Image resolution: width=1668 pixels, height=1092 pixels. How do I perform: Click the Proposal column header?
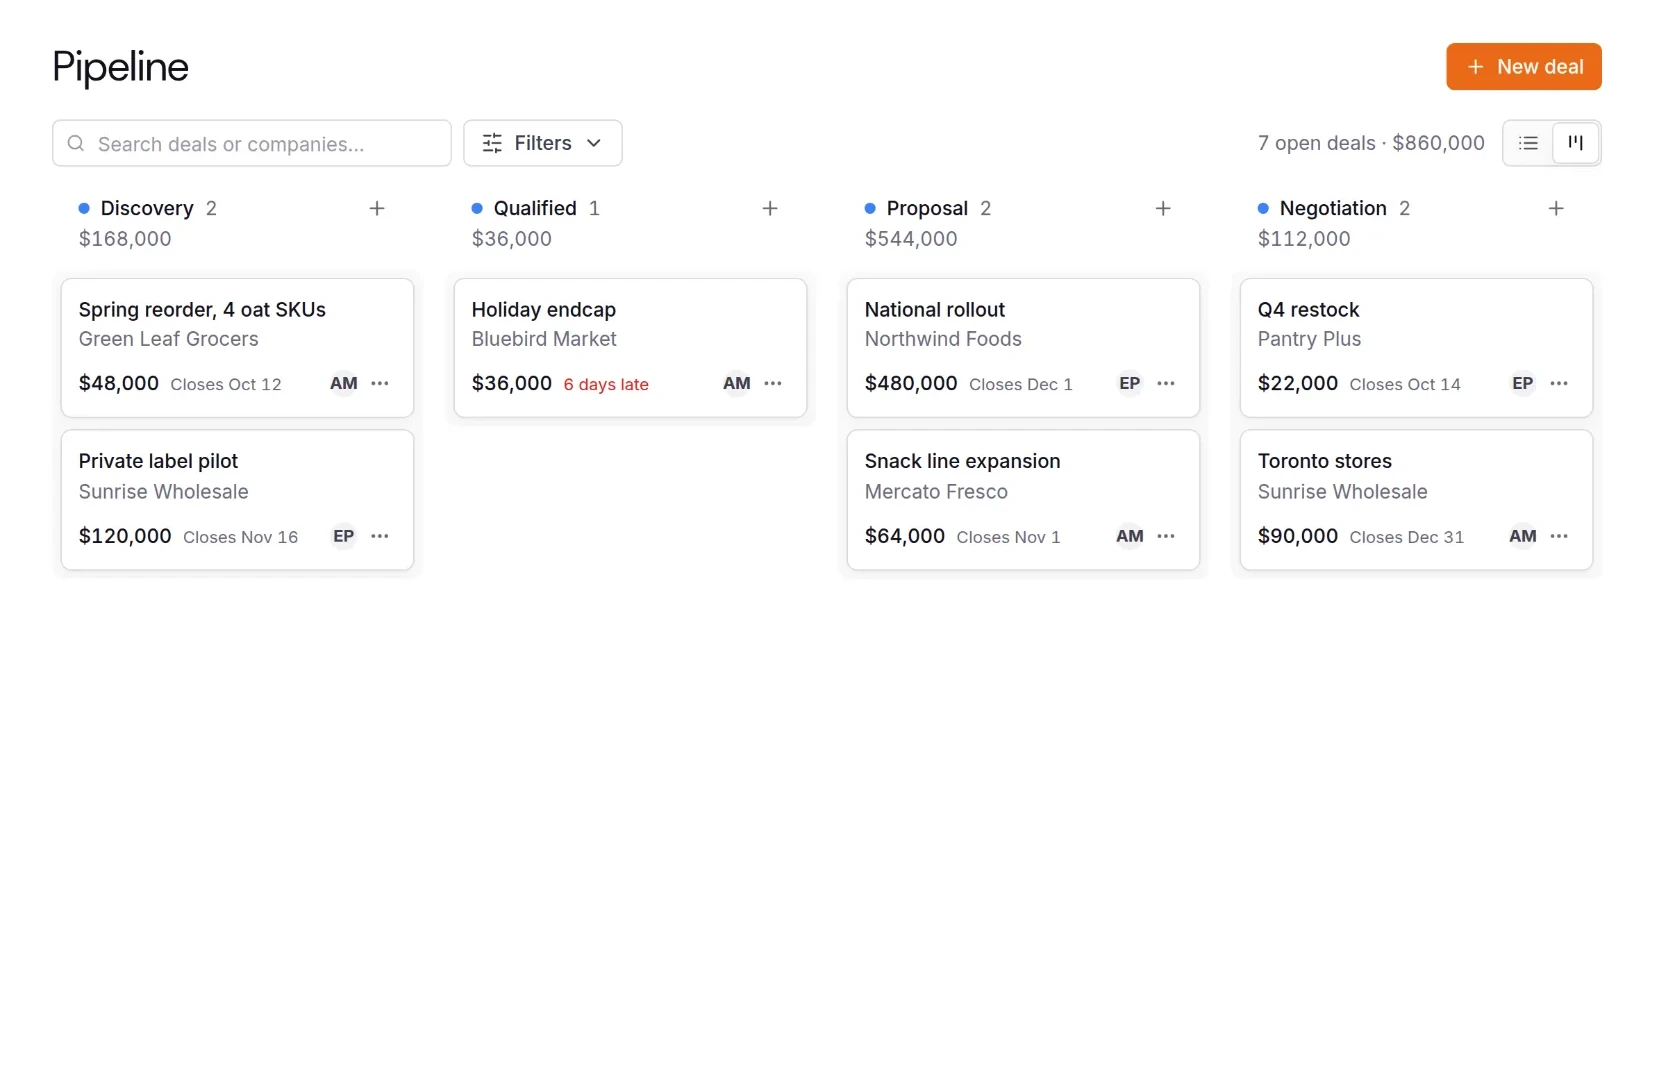[927, 208]
